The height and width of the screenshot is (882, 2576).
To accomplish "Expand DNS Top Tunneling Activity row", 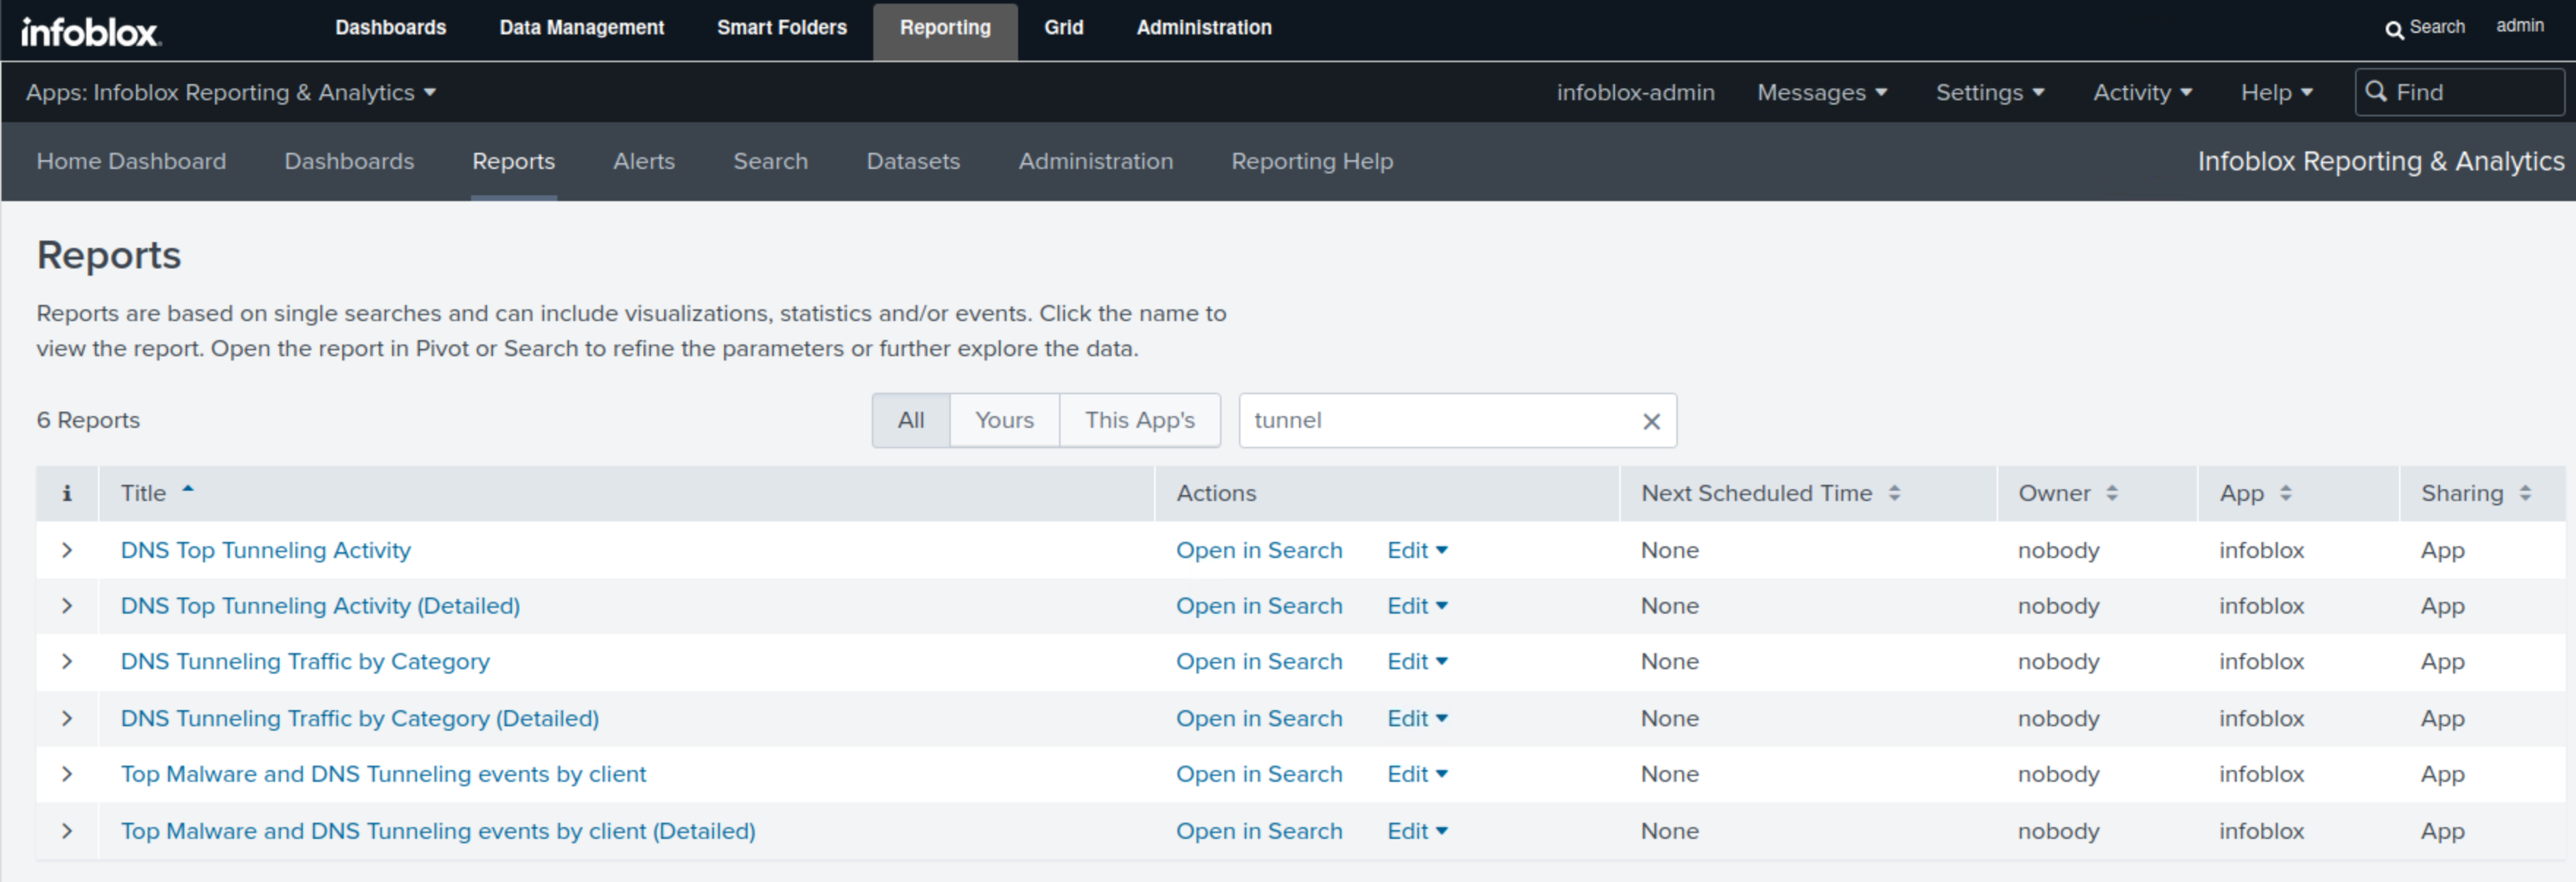I will (x=67, y=550).
